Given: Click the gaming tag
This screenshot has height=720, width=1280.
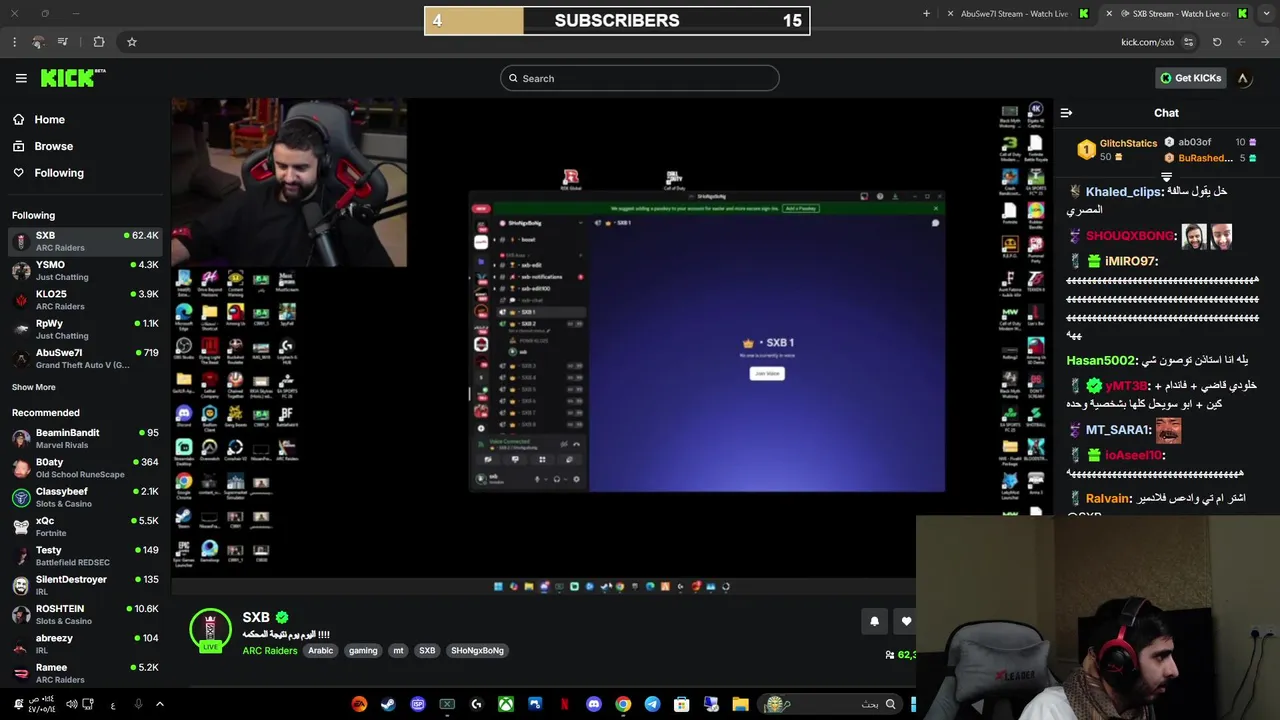Looking at the screenshot, I should point(363,651).
